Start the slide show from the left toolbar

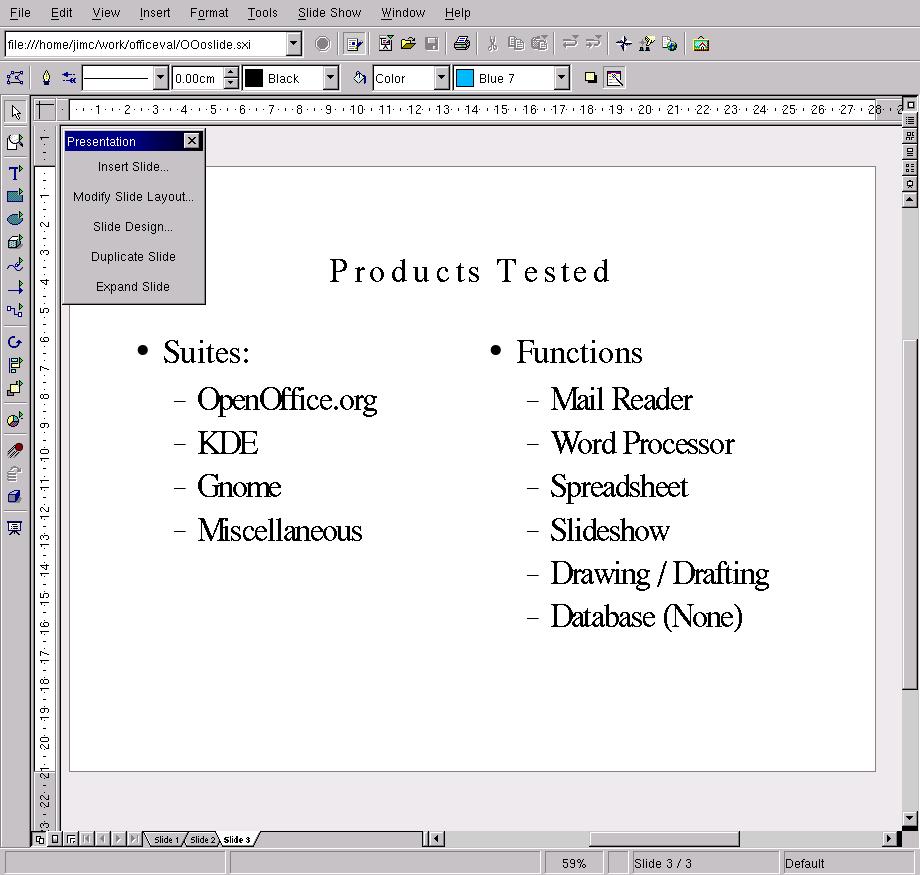point(15,528)
